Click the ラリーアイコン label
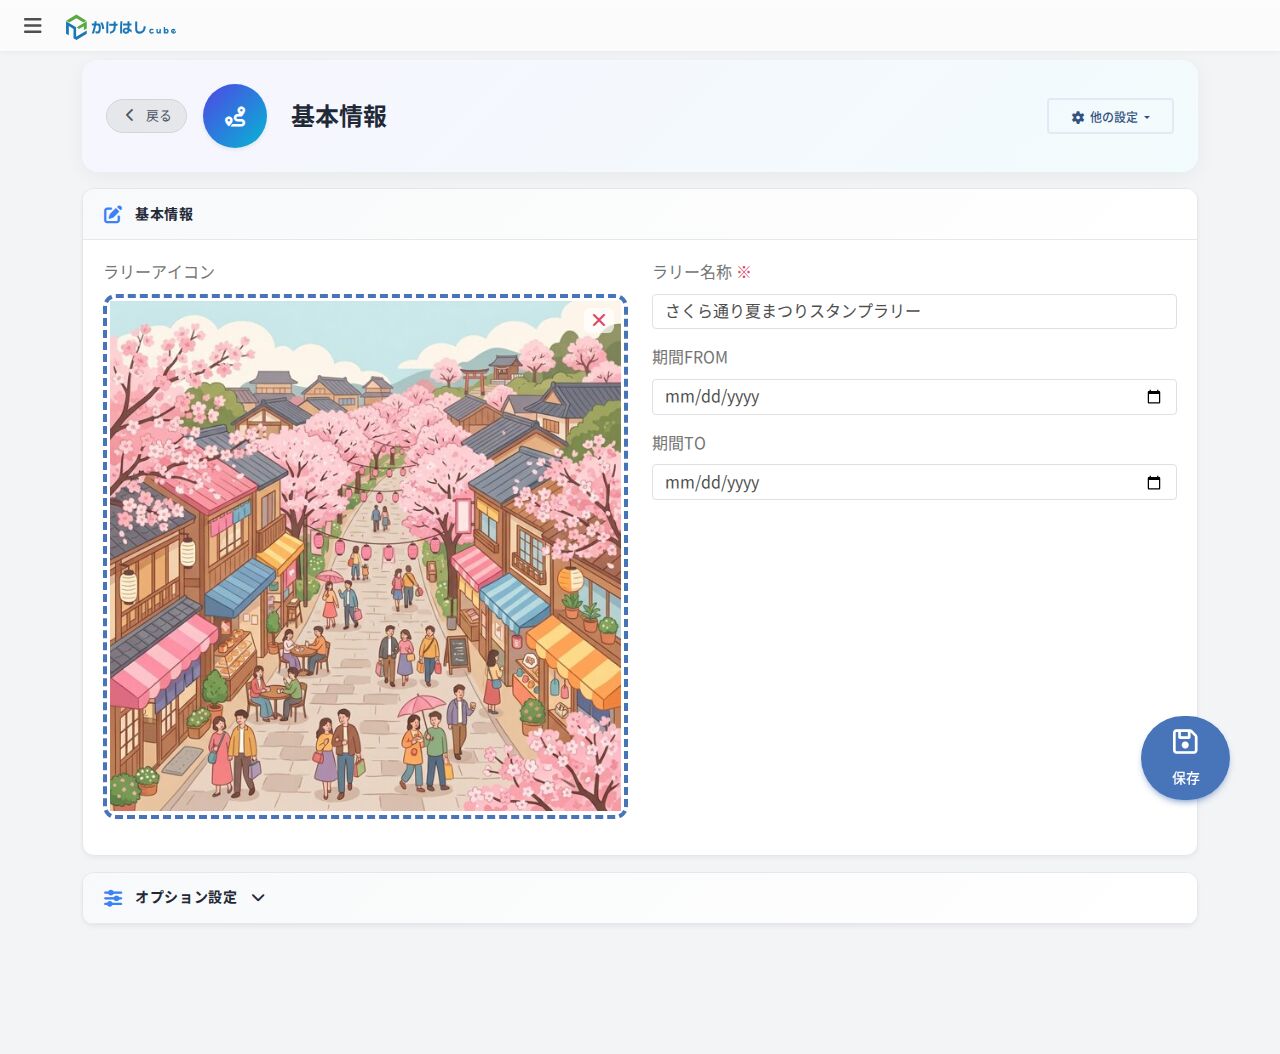The image size is (1280, 1054). point(159,272)
